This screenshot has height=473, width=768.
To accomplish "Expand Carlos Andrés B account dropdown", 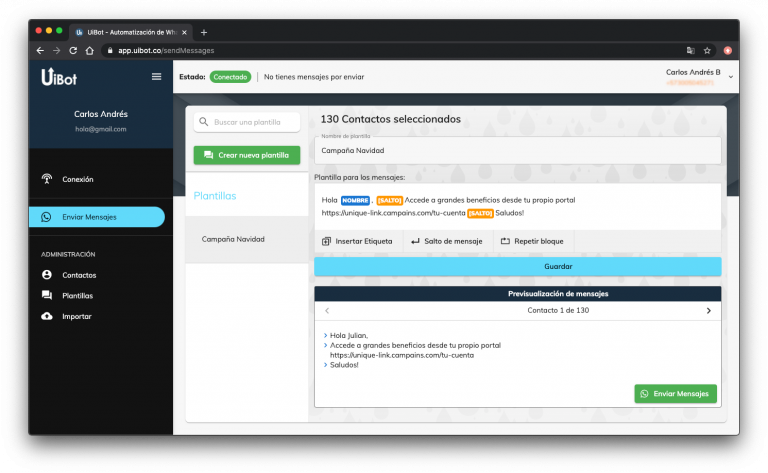I will coord(730,77).
